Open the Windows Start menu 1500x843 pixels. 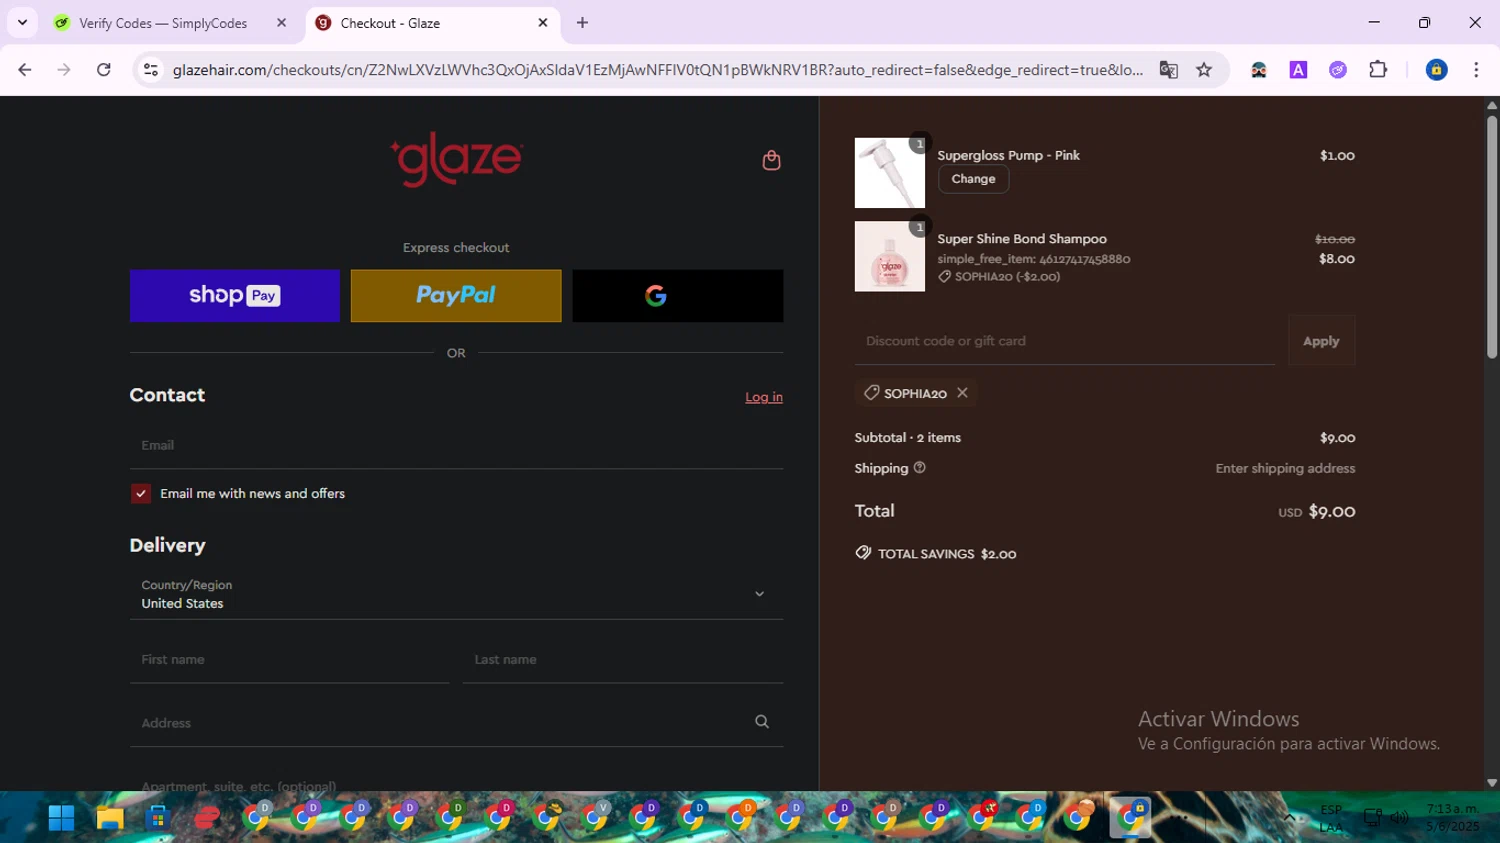[x=61, y=818]
